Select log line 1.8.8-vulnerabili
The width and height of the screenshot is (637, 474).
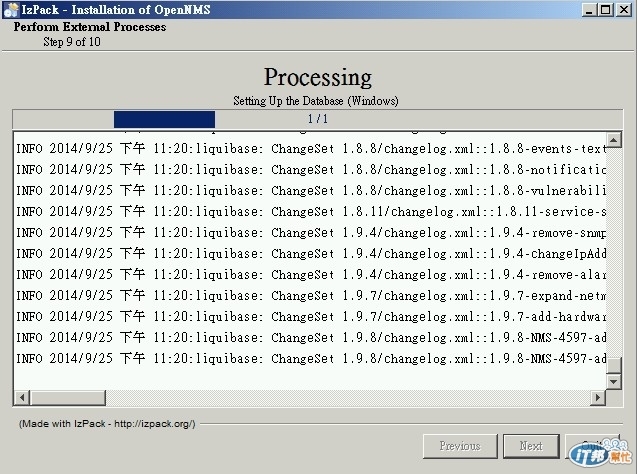(311, 190)
